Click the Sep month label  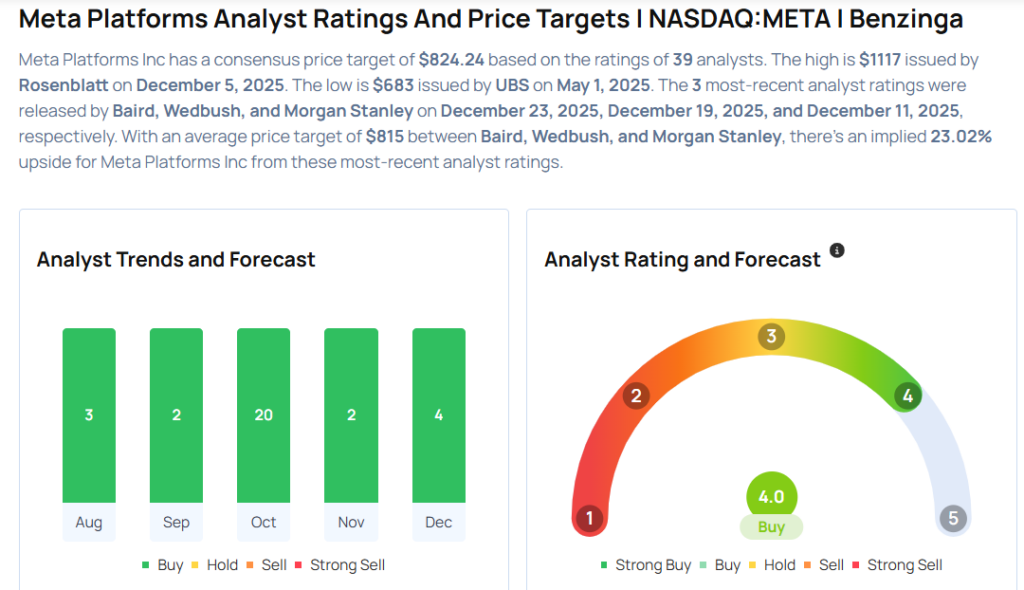tap(176, 522)
